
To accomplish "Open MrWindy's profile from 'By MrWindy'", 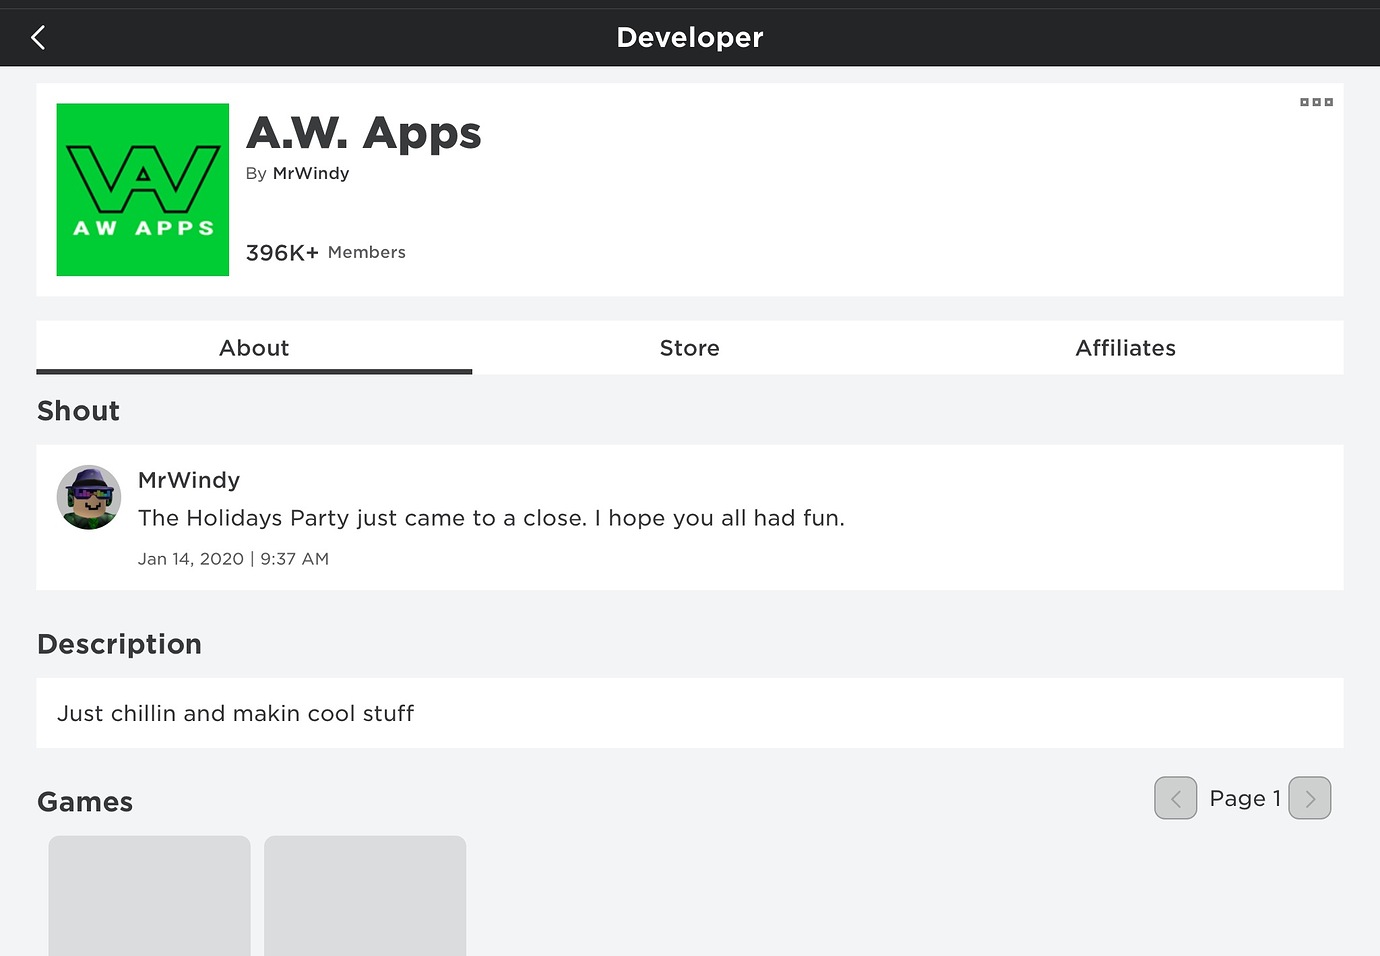I will (x=311, y=173).
